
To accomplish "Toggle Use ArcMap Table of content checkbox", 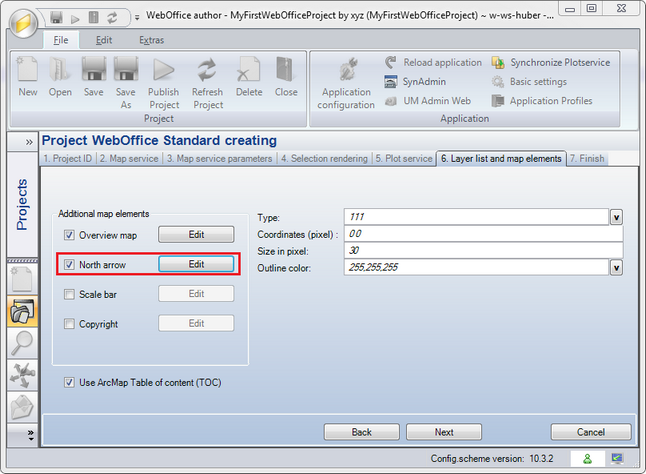I will click(69, 382).
